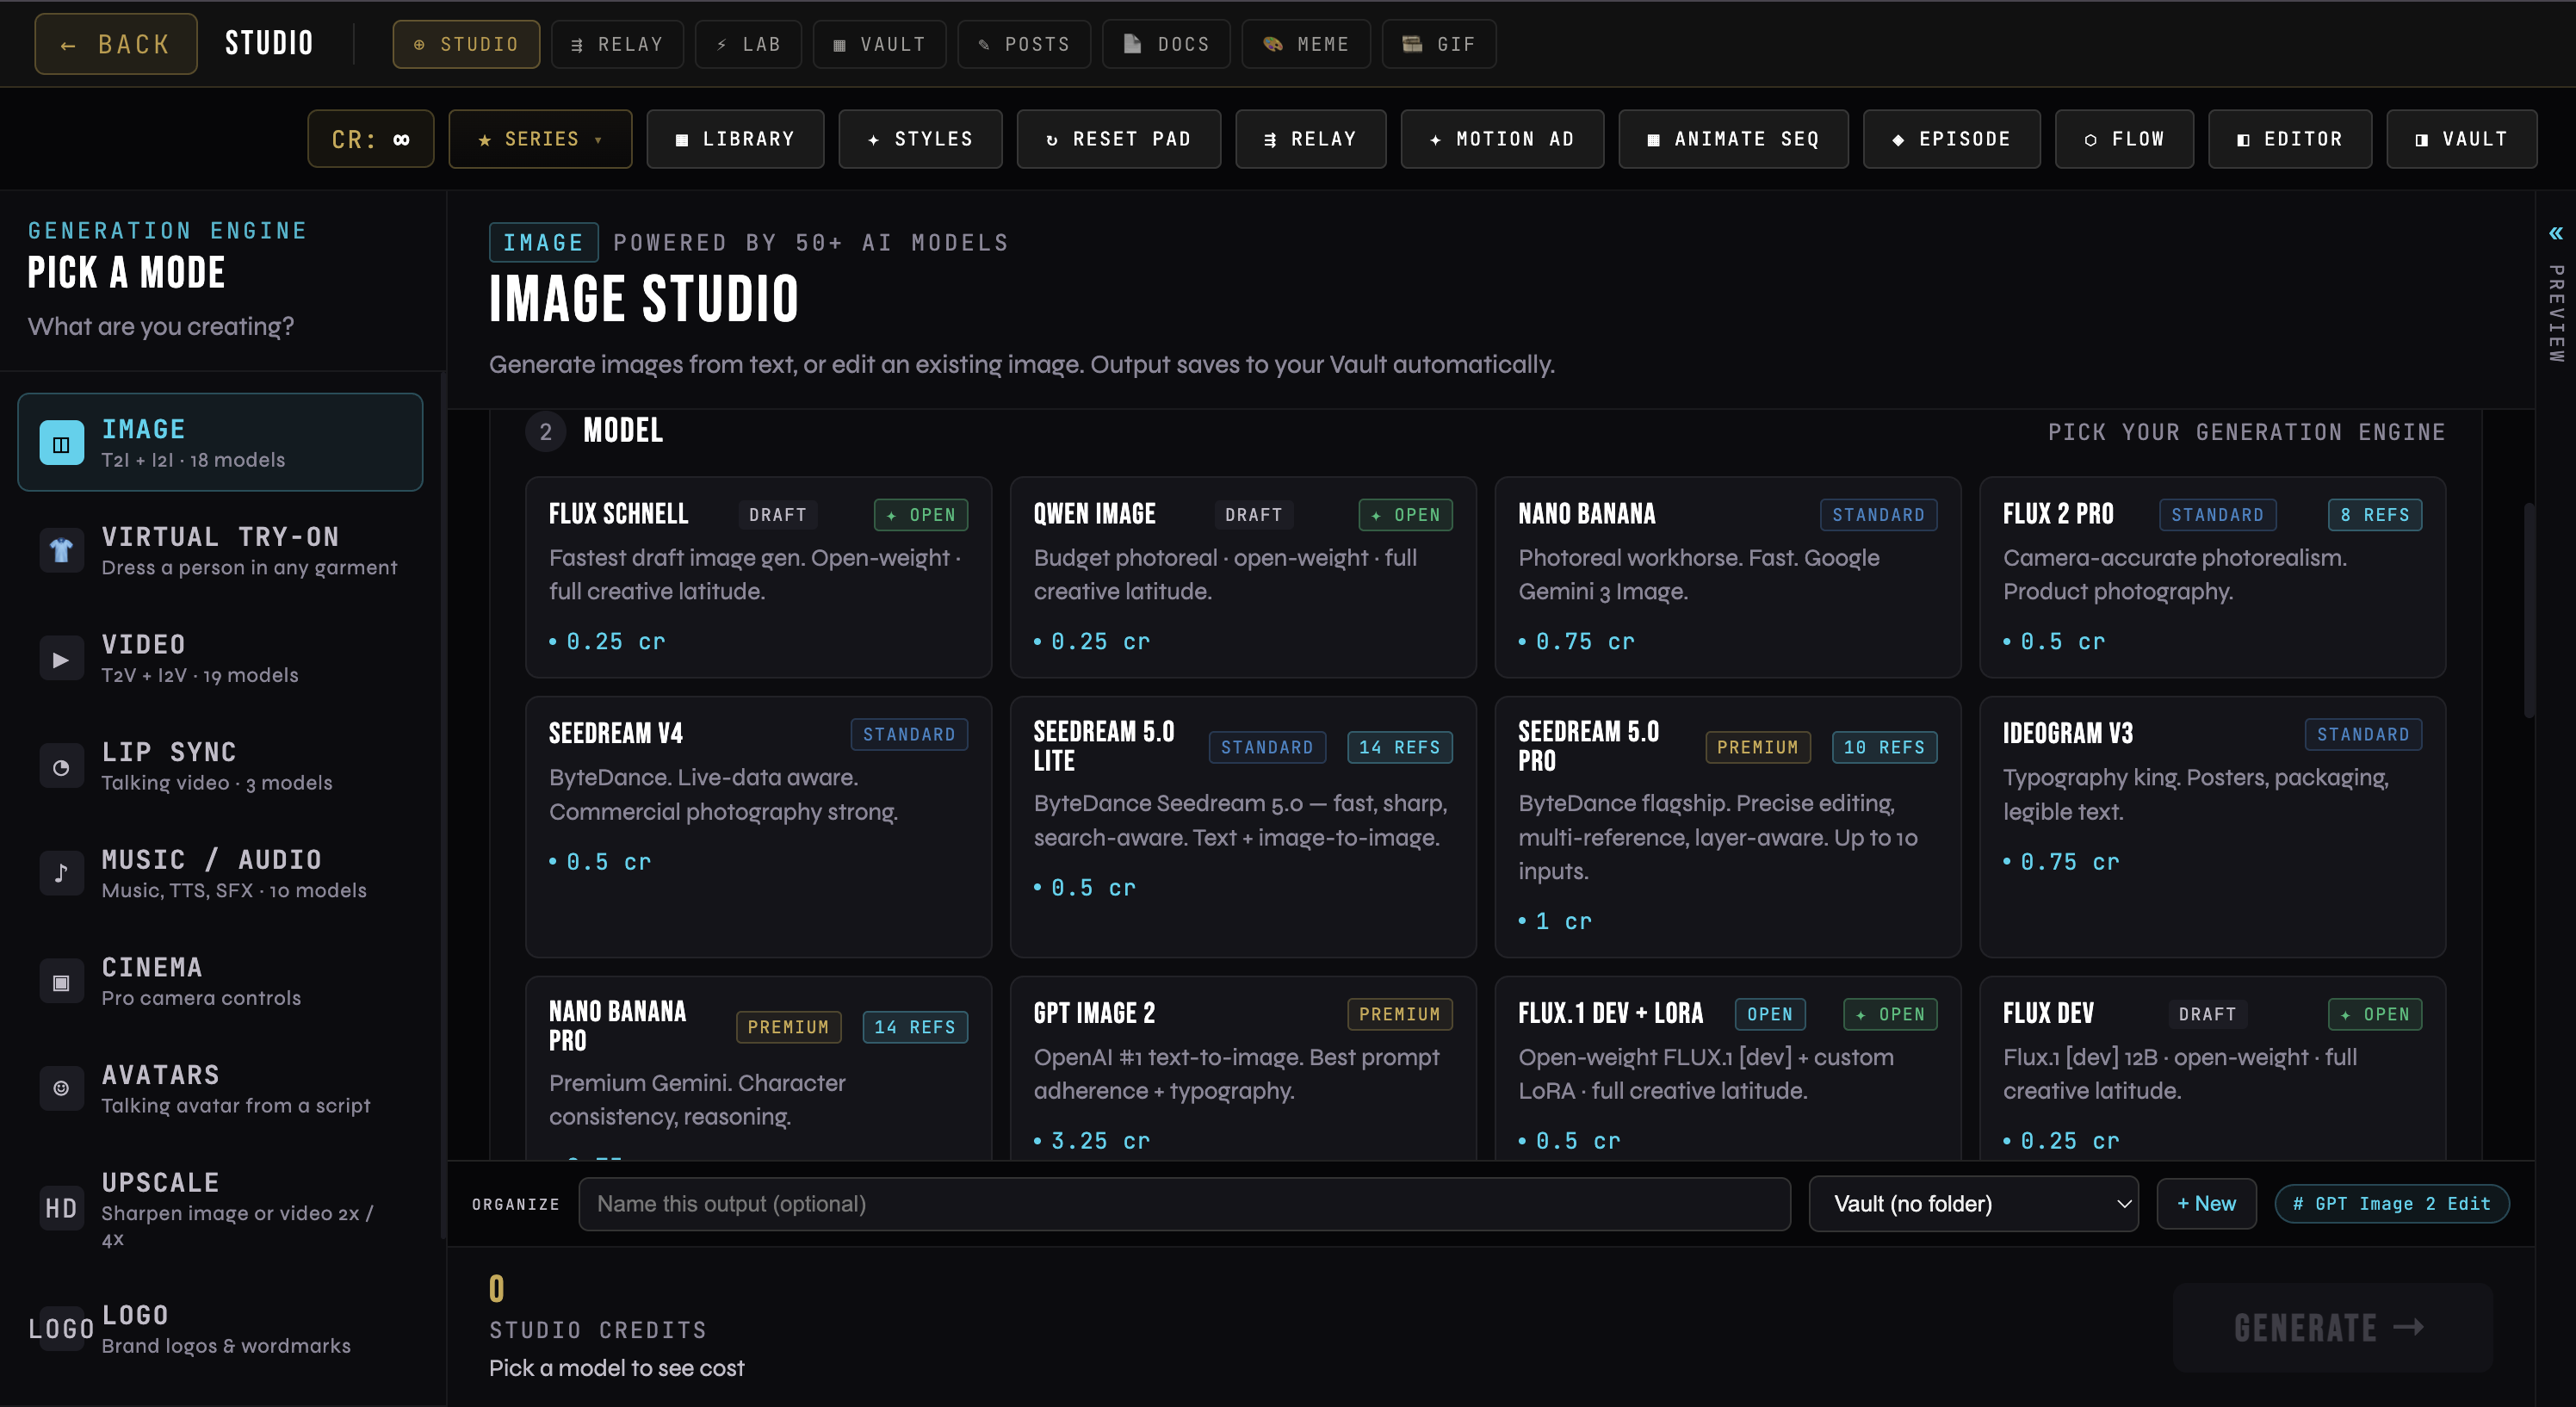
Task: Click the Lip Sync mode icon
Action: [61, 767]
